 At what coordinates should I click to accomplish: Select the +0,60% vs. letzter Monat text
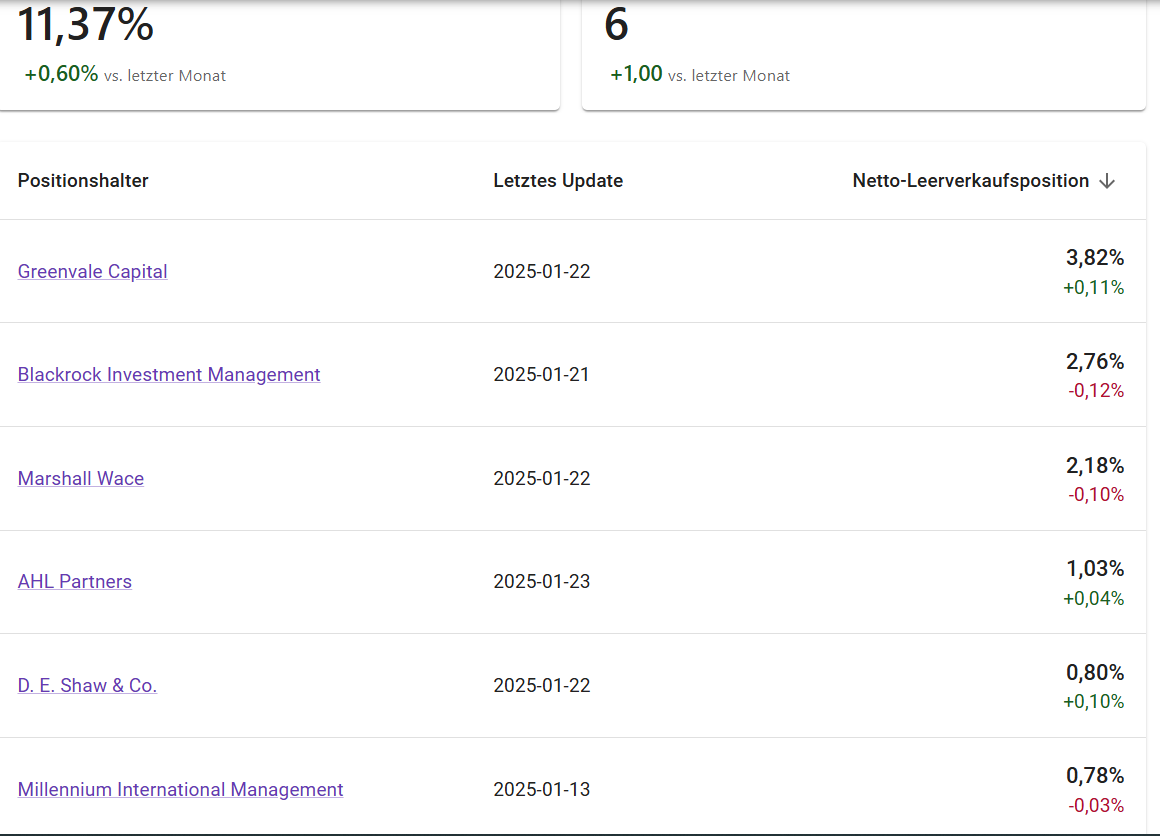point(125,75)
